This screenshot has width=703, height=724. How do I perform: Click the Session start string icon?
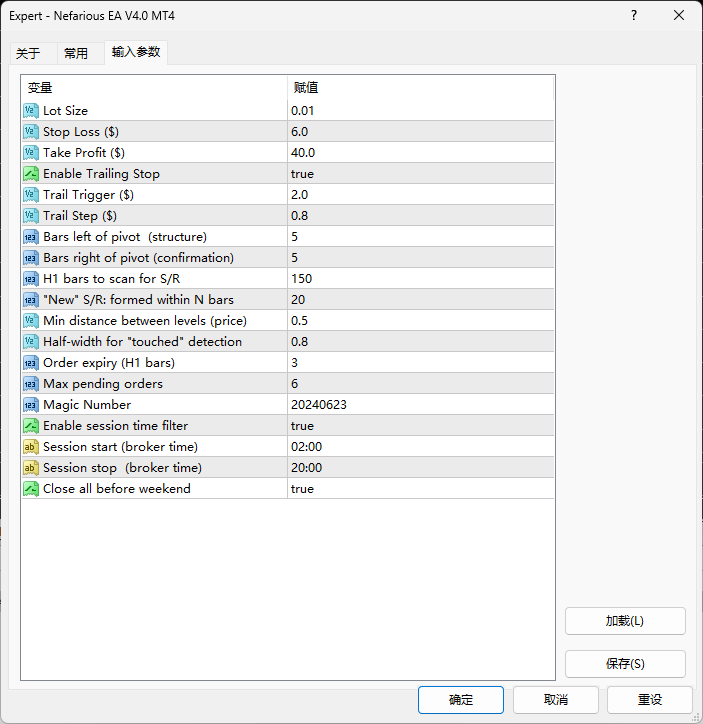coord(30,447)
